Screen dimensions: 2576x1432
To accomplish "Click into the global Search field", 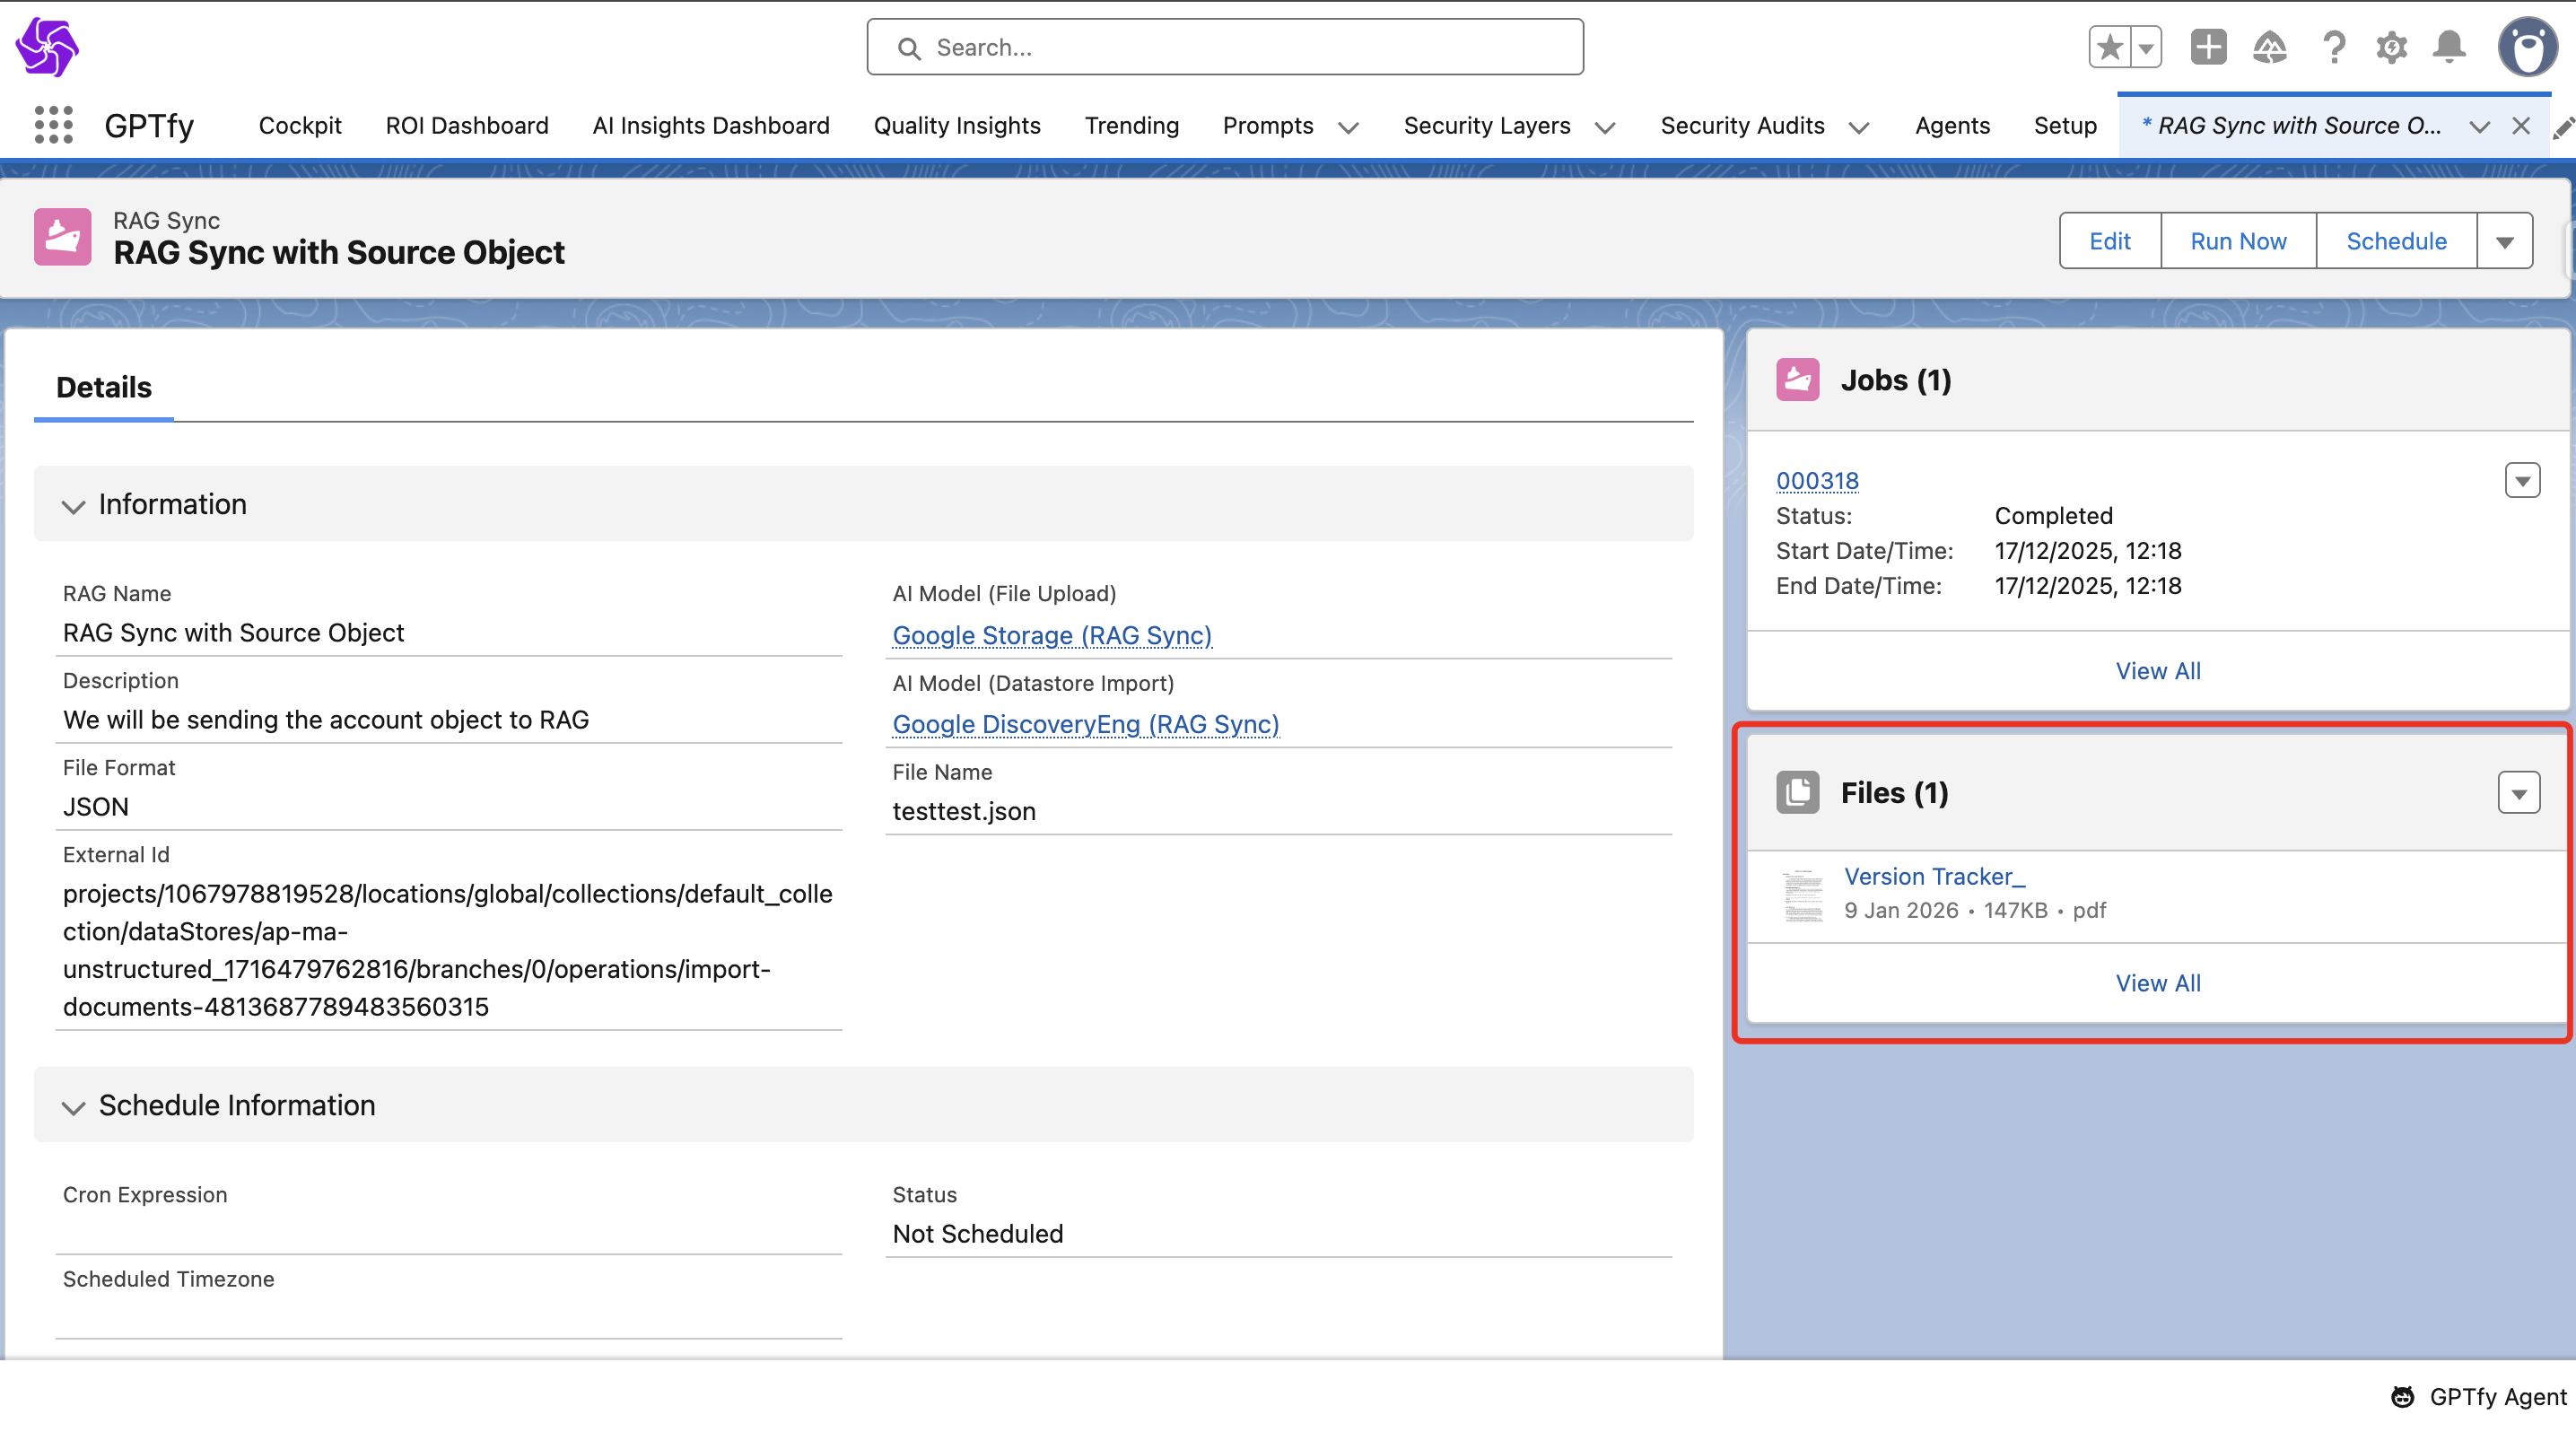I will click(x=1225, y=47).
